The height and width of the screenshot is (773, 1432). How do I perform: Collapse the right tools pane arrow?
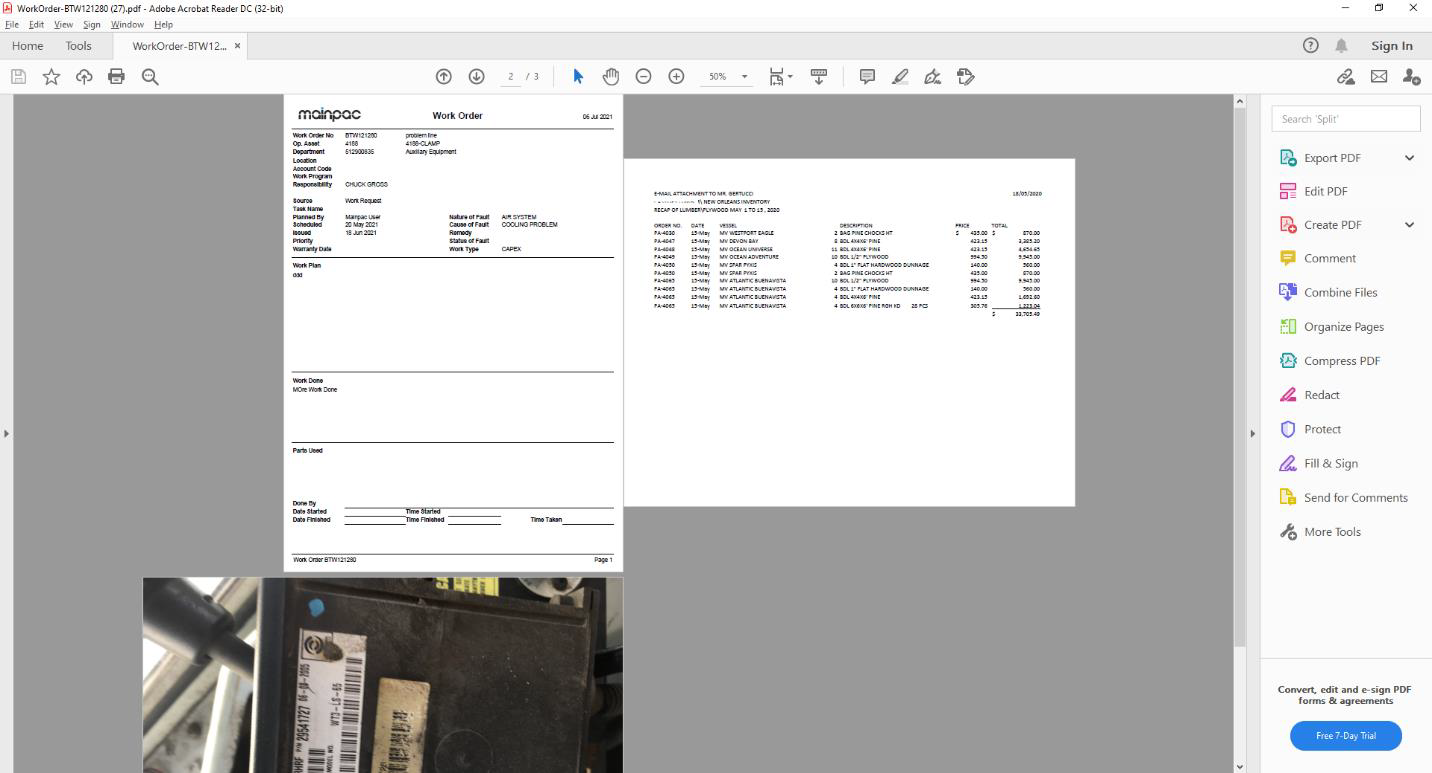(1252, 433)
